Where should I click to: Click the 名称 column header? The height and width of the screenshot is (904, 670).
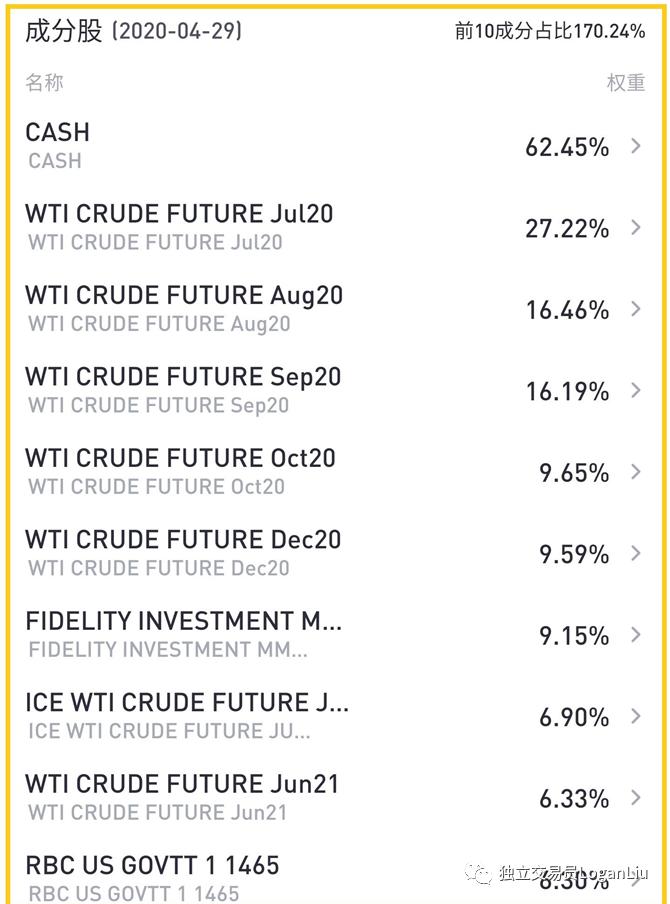tap(44, 83)
